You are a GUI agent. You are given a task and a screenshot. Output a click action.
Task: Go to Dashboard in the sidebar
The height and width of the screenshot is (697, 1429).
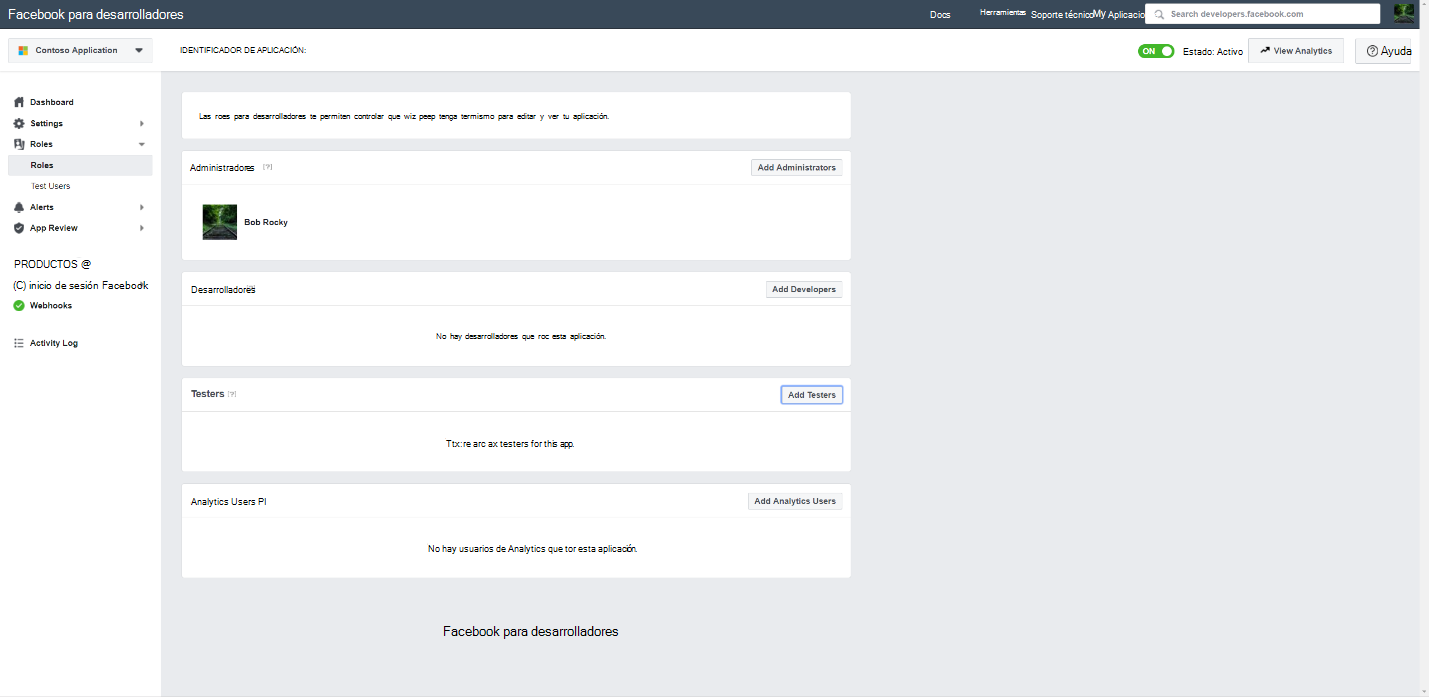[x=51, y=102]
